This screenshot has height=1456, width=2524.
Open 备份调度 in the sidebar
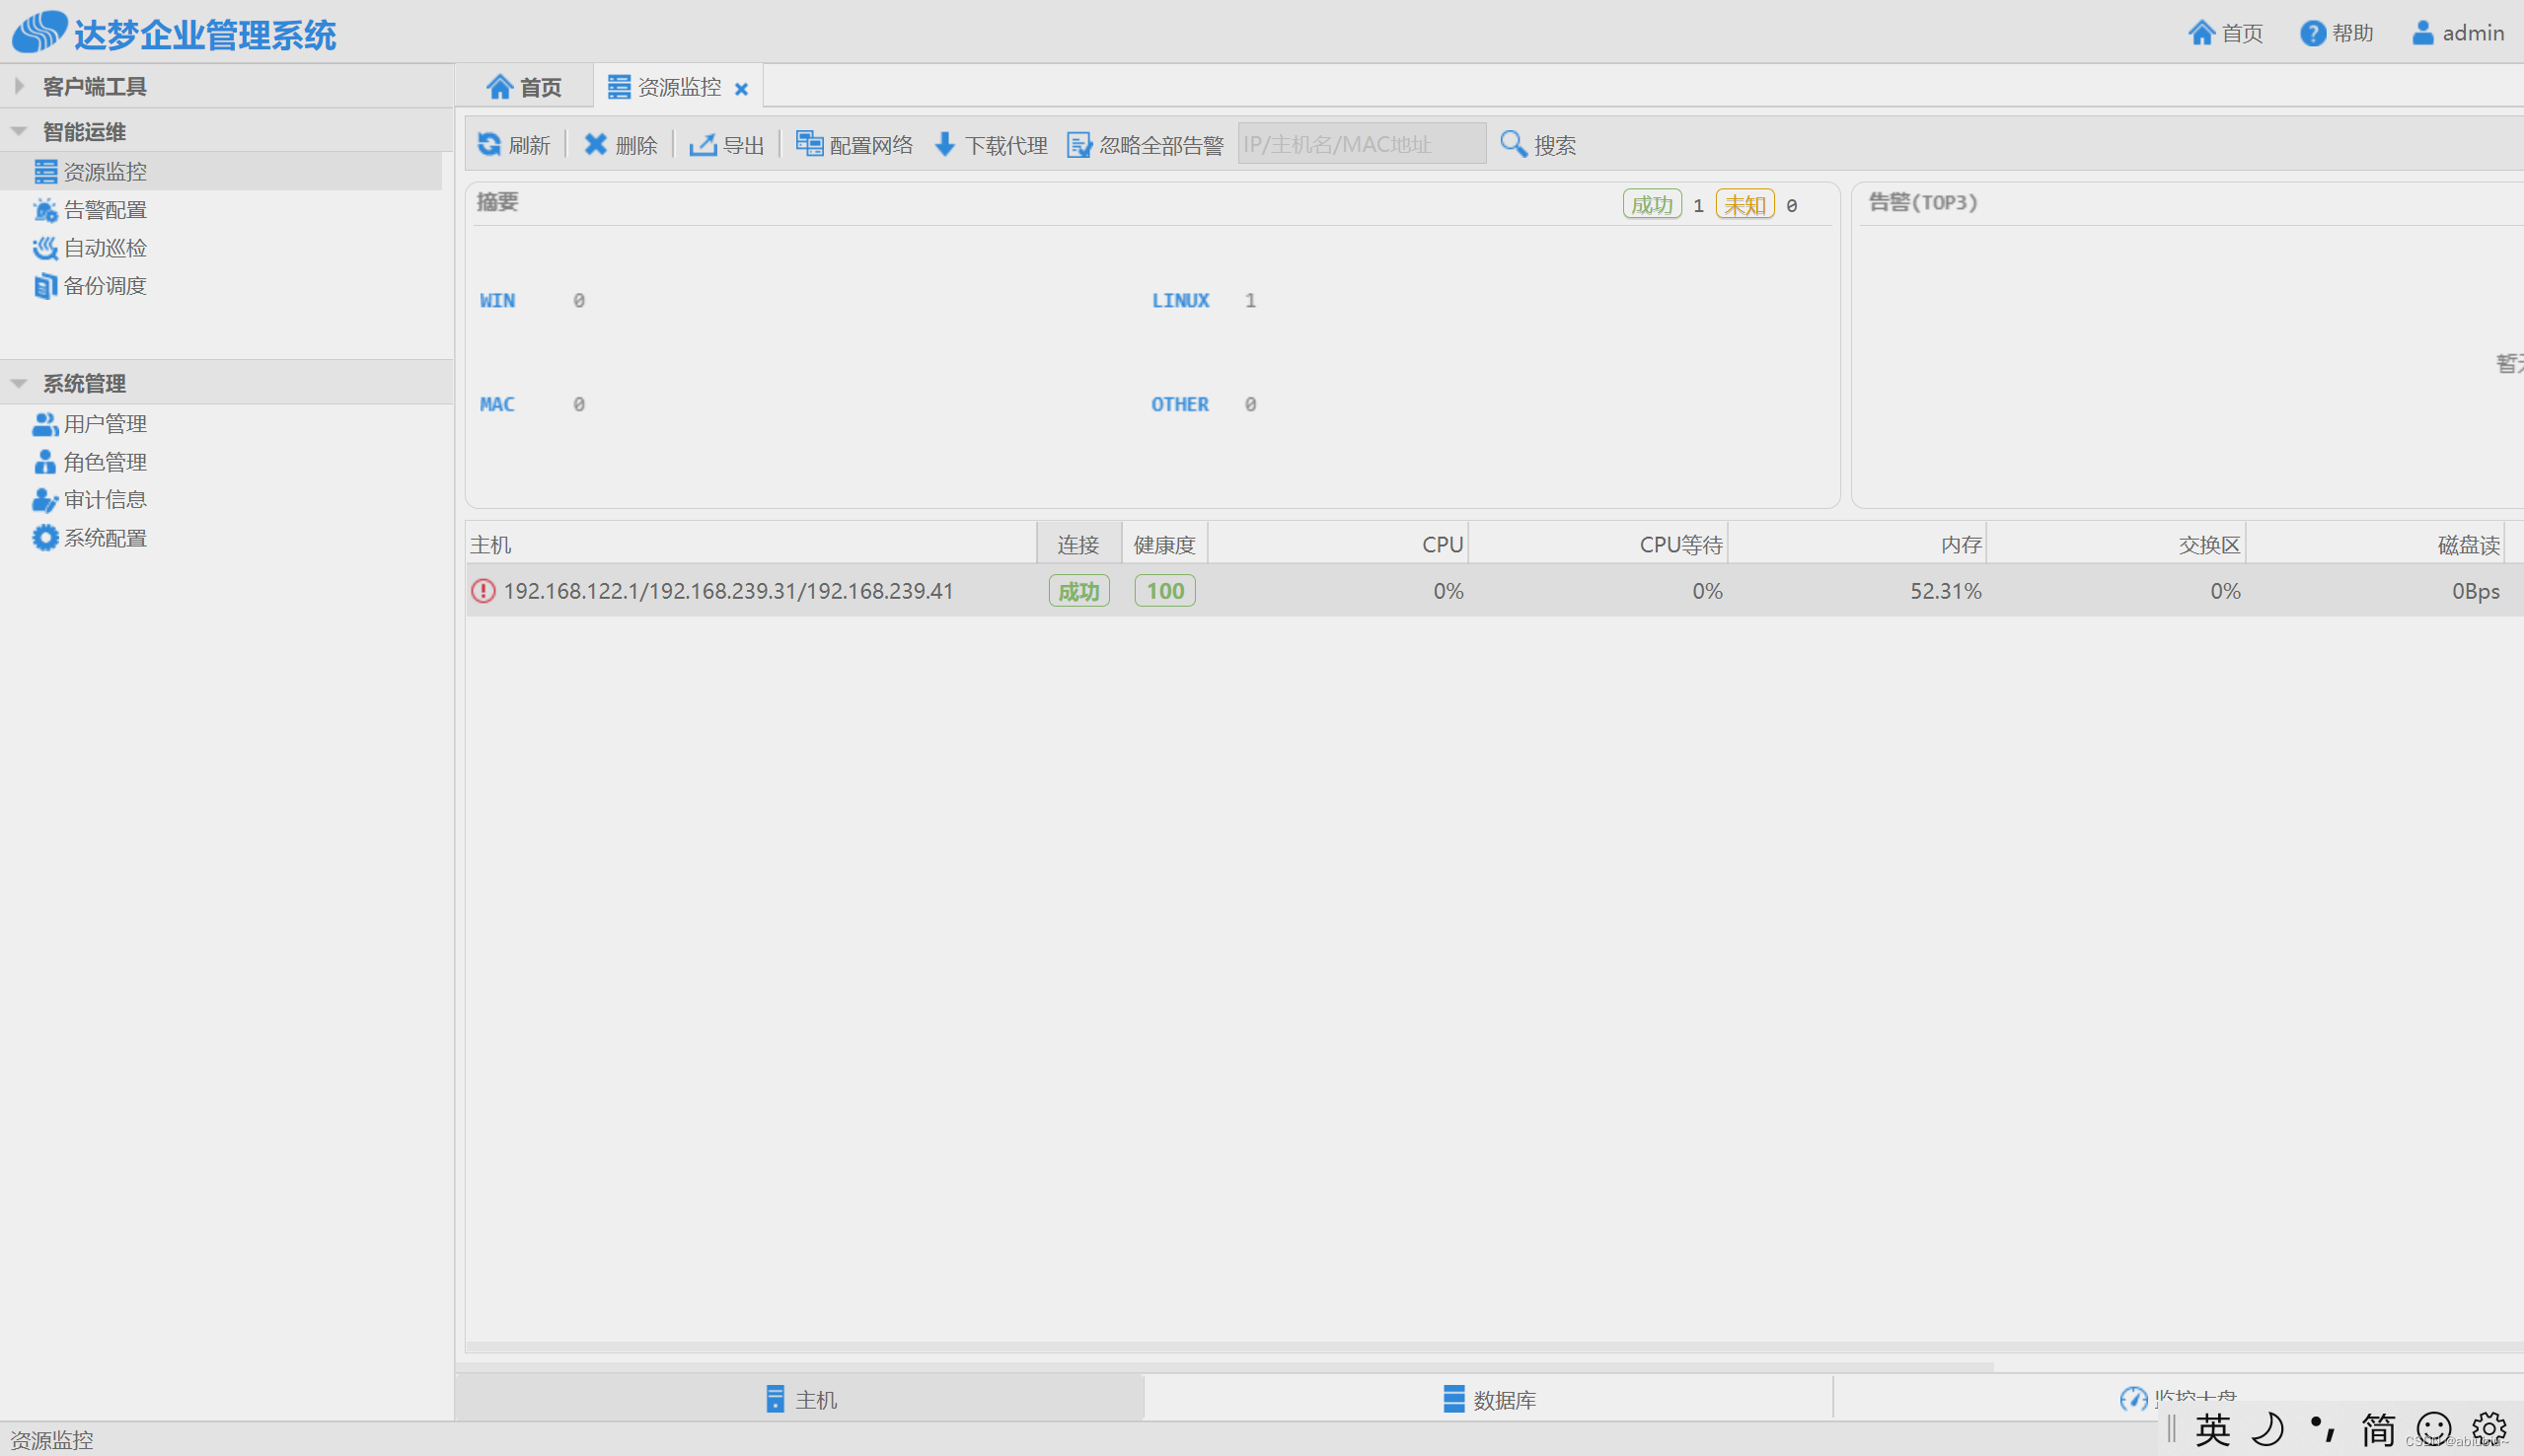point(91,286)
